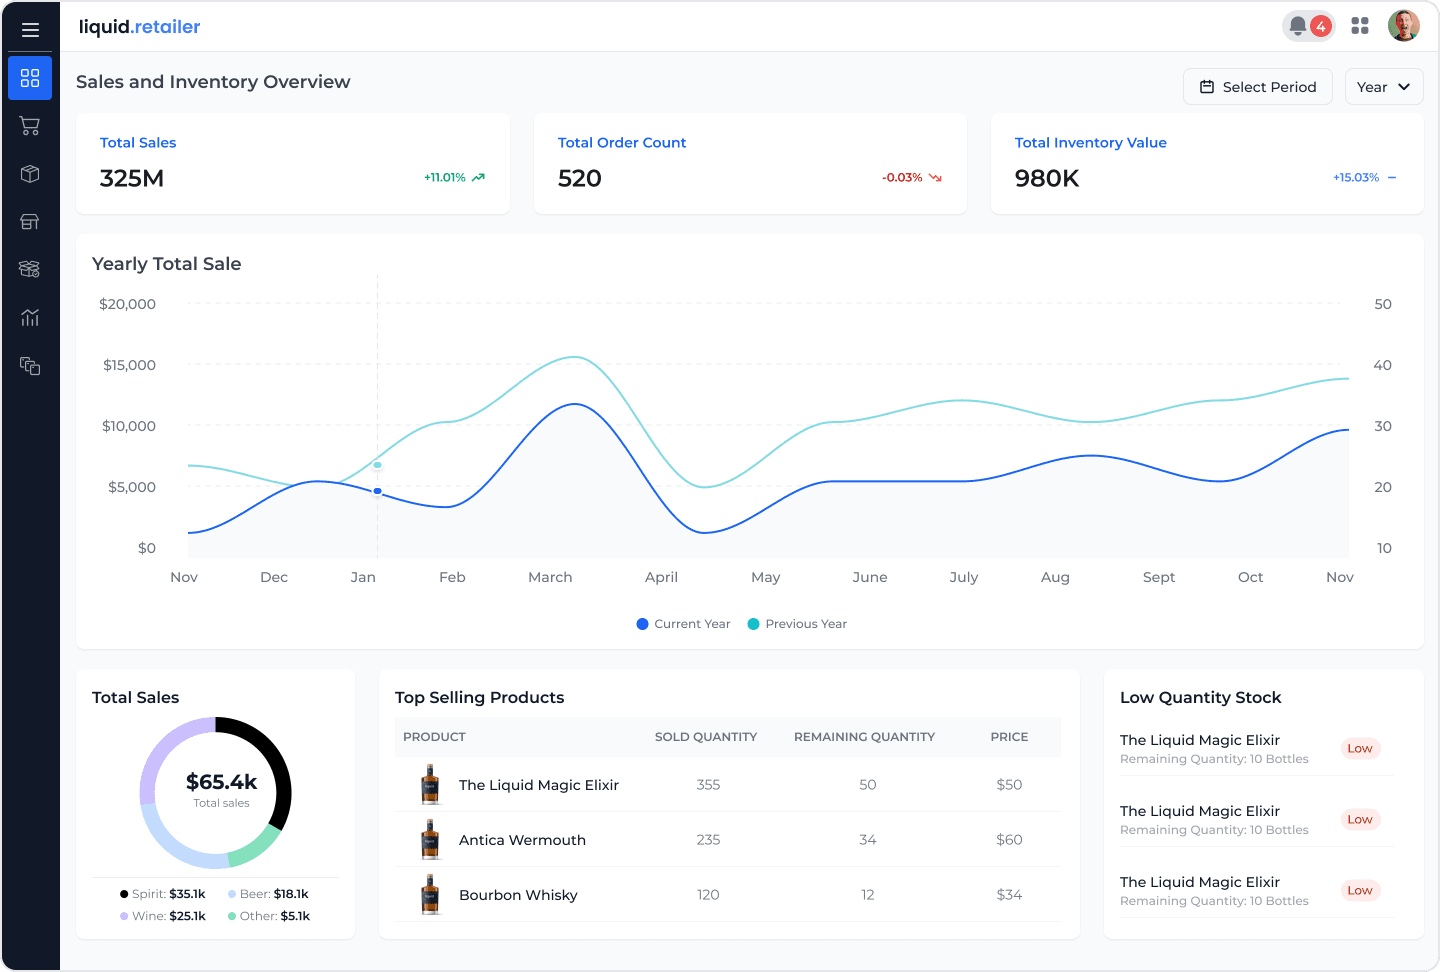Expand the Year dropdown
The image size is (1440, 972).
[x=1383, y=87]
